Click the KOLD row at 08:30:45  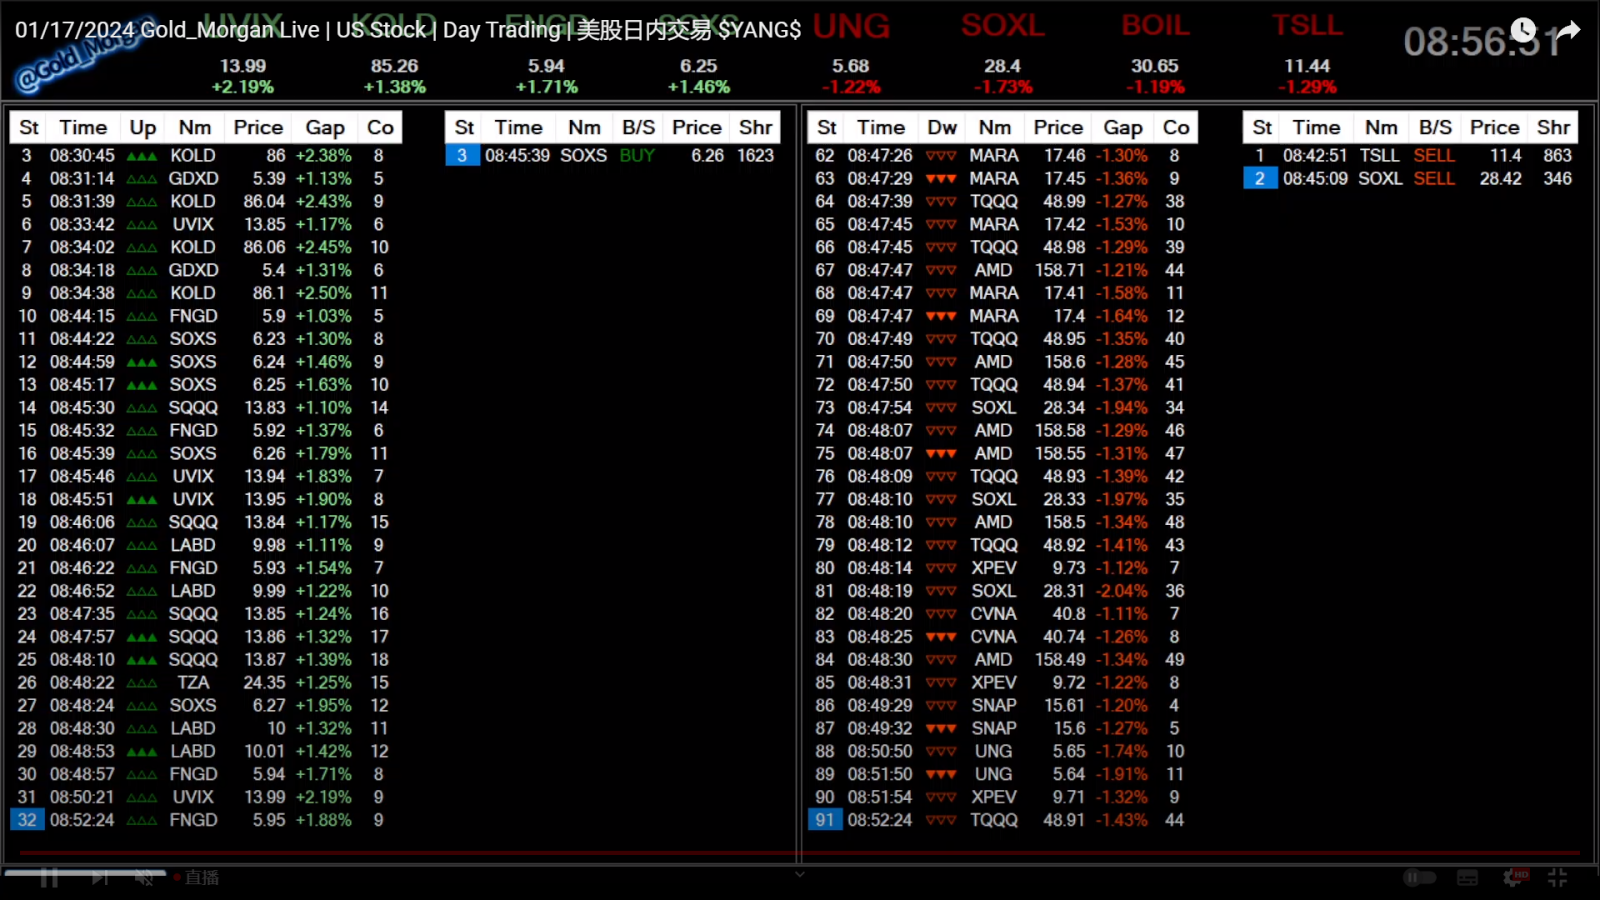[205, 156]
